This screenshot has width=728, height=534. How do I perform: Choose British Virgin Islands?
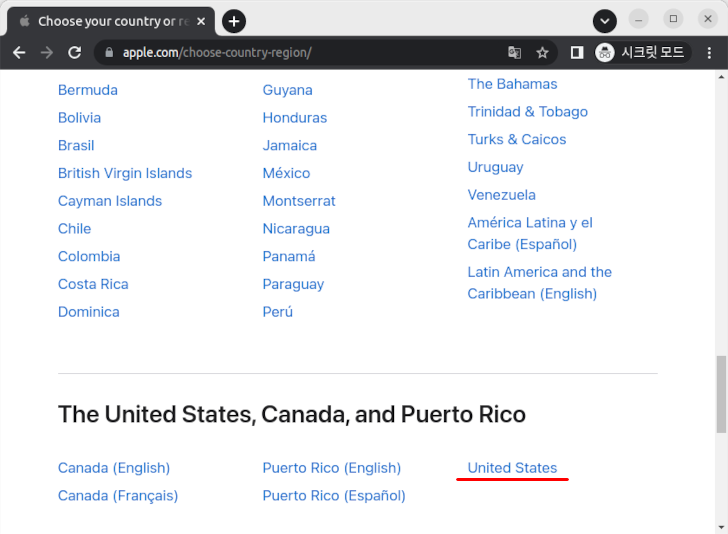pos(125,173)
